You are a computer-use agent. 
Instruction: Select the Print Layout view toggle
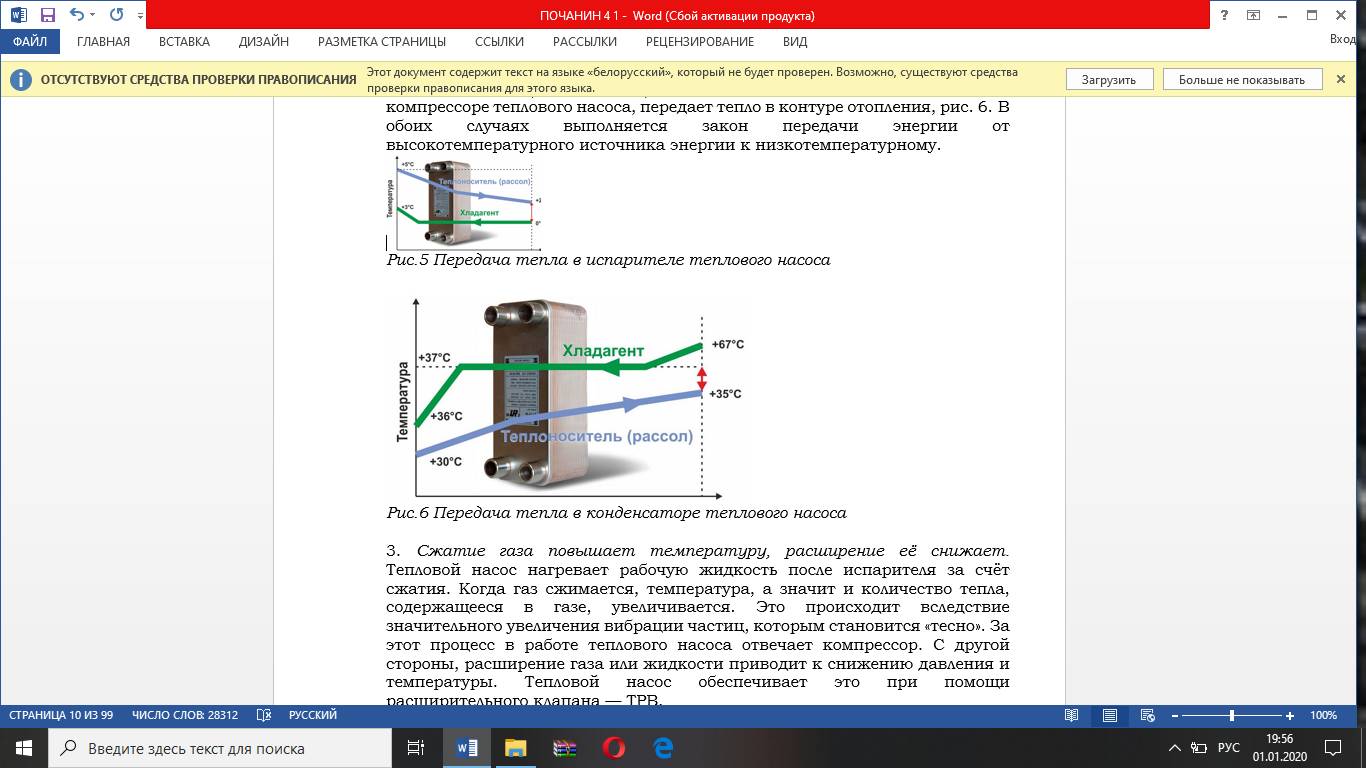coord(1110,715)
